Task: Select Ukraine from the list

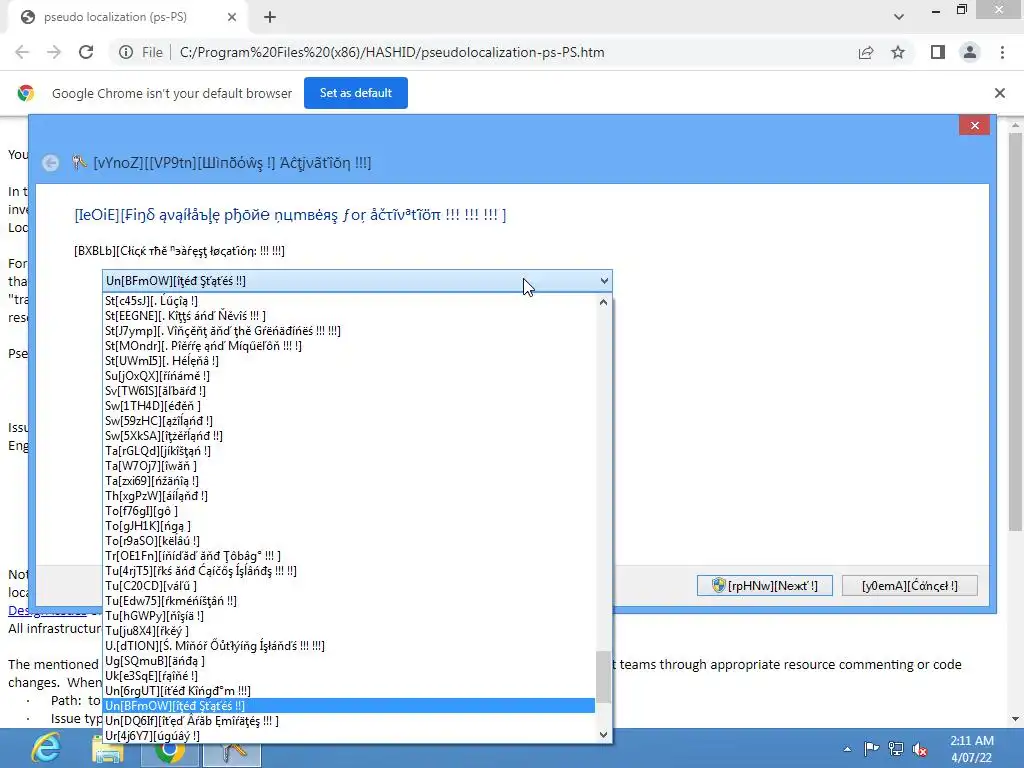Action: 349,677
